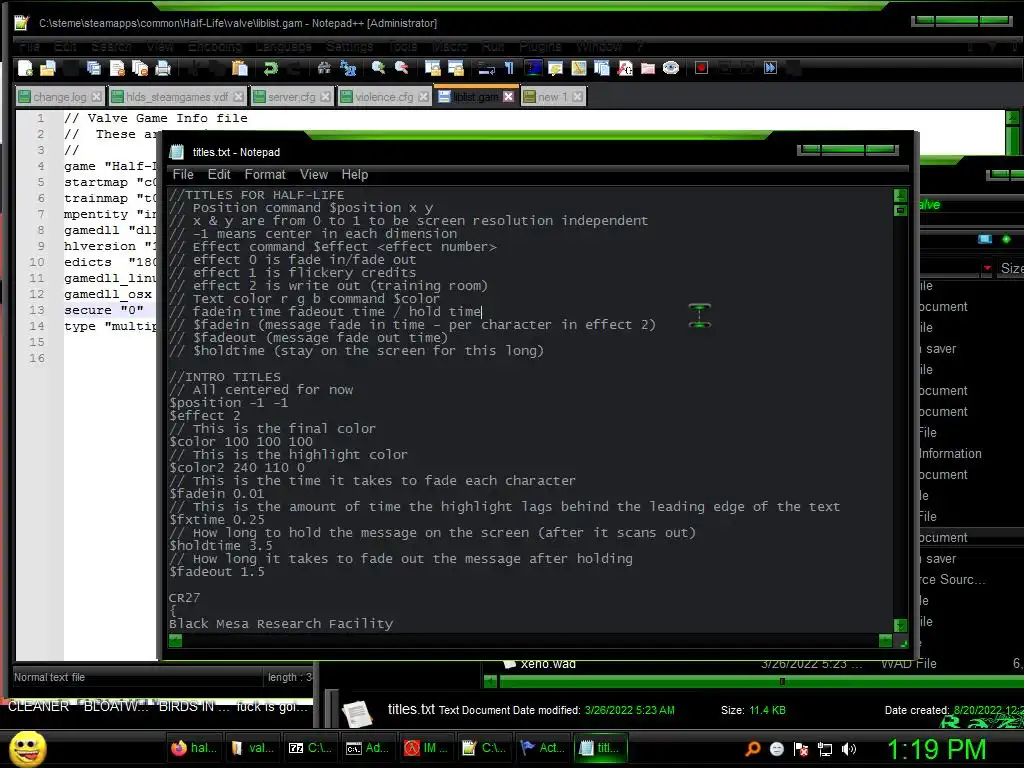Screen dimensions: 1024x768
Task: Switch to the hlds_steamgames.vdf tab
Action: [x=176, y=97]
